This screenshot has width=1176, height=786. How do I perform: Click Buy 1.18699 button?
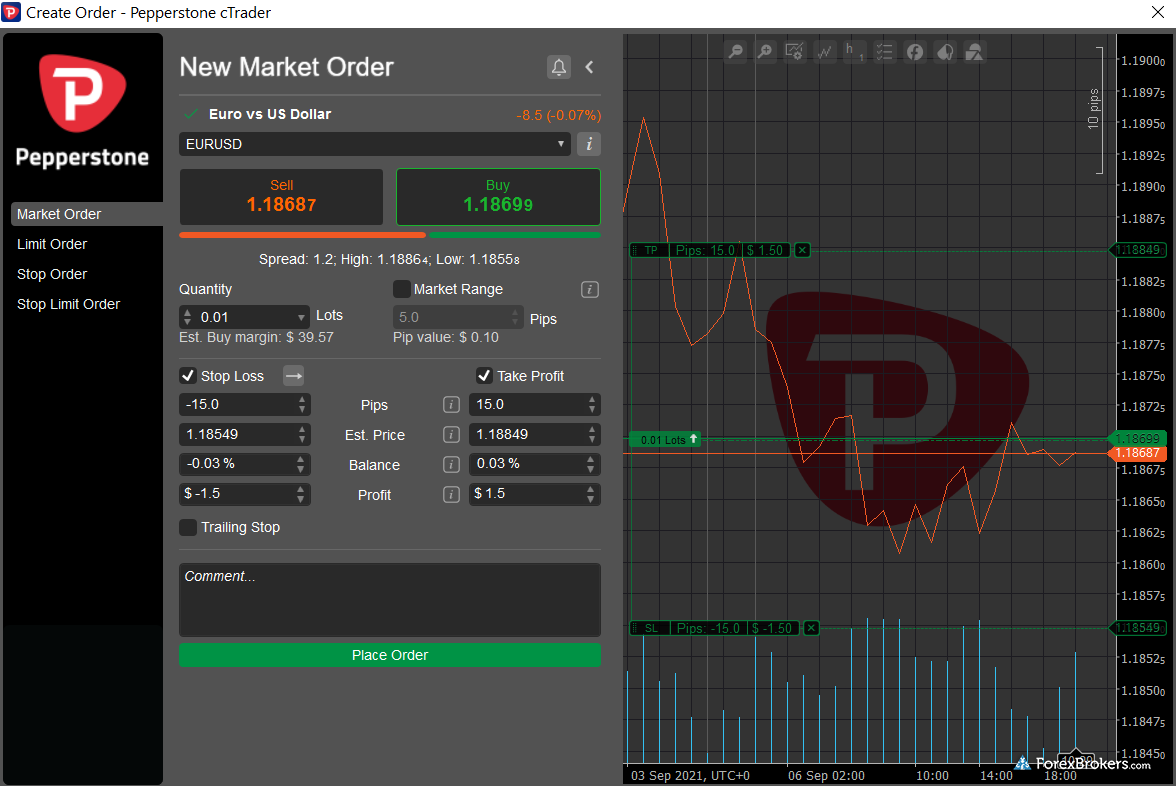[498, 196]
